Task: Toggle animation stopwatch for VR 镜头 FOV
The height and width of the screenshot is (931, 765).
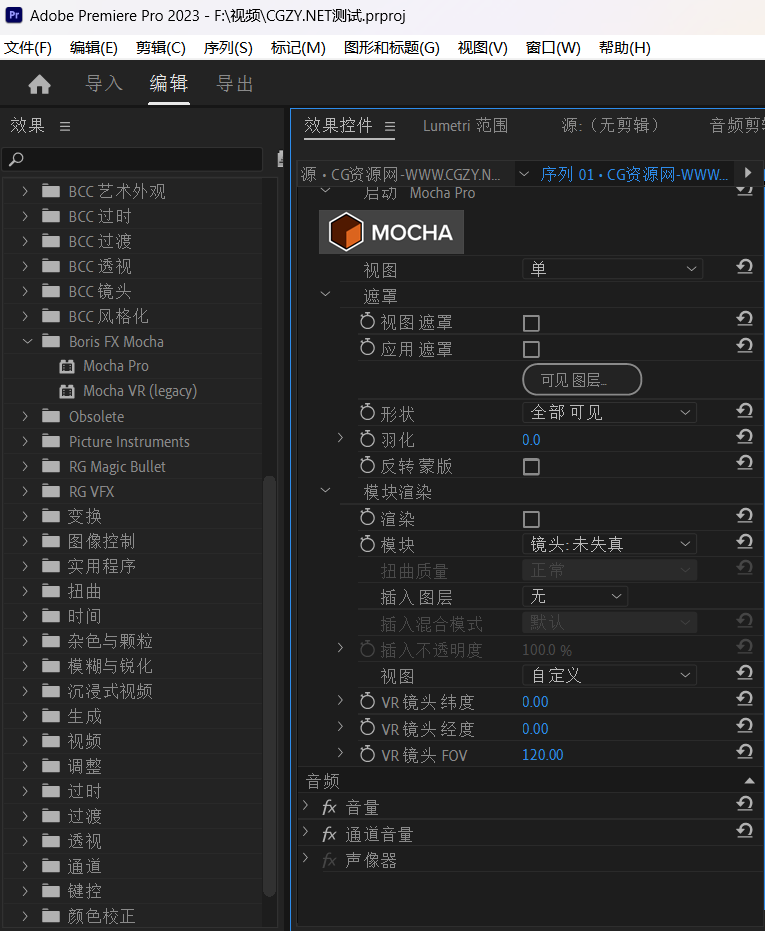Action: coord(368,753)
